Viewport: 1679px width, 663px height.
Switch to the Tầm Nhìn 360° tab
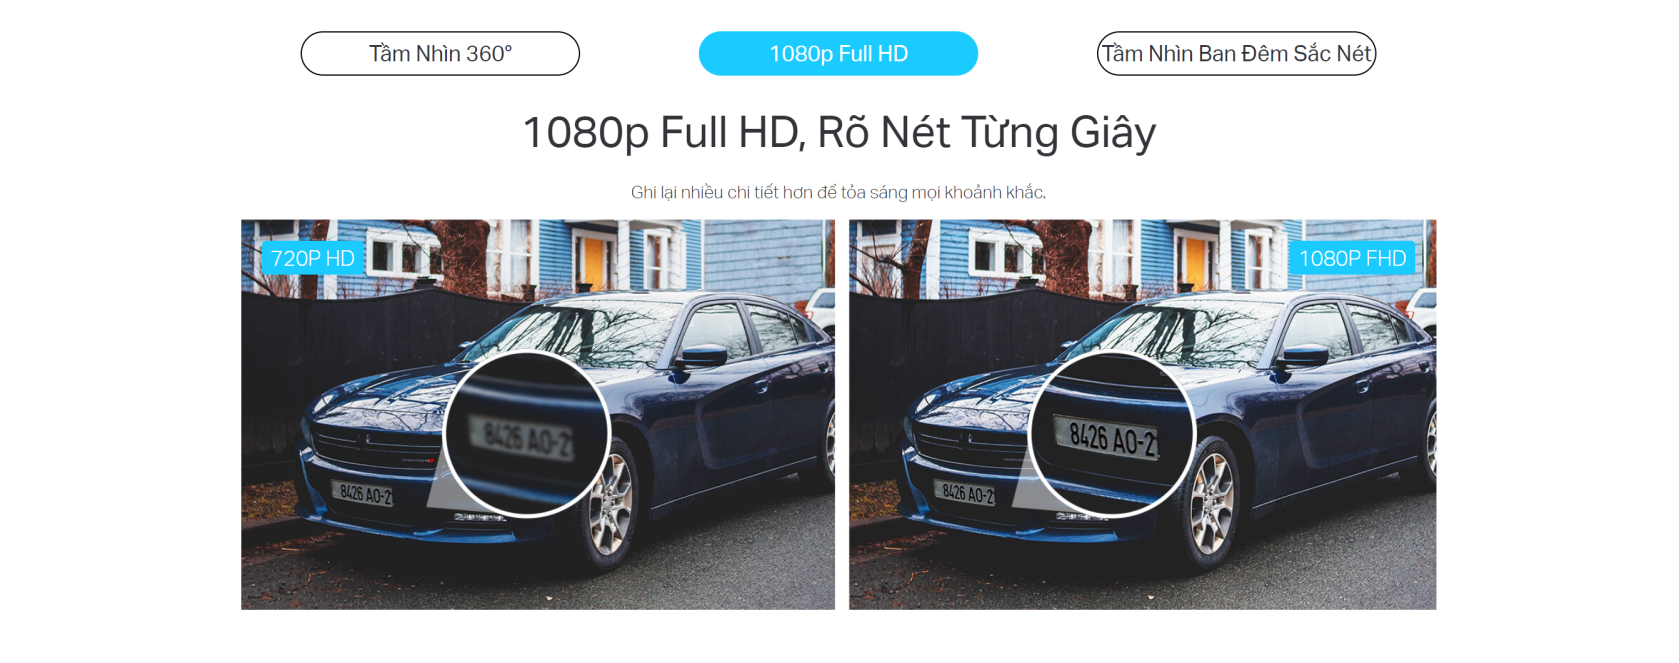pos(440,54)
